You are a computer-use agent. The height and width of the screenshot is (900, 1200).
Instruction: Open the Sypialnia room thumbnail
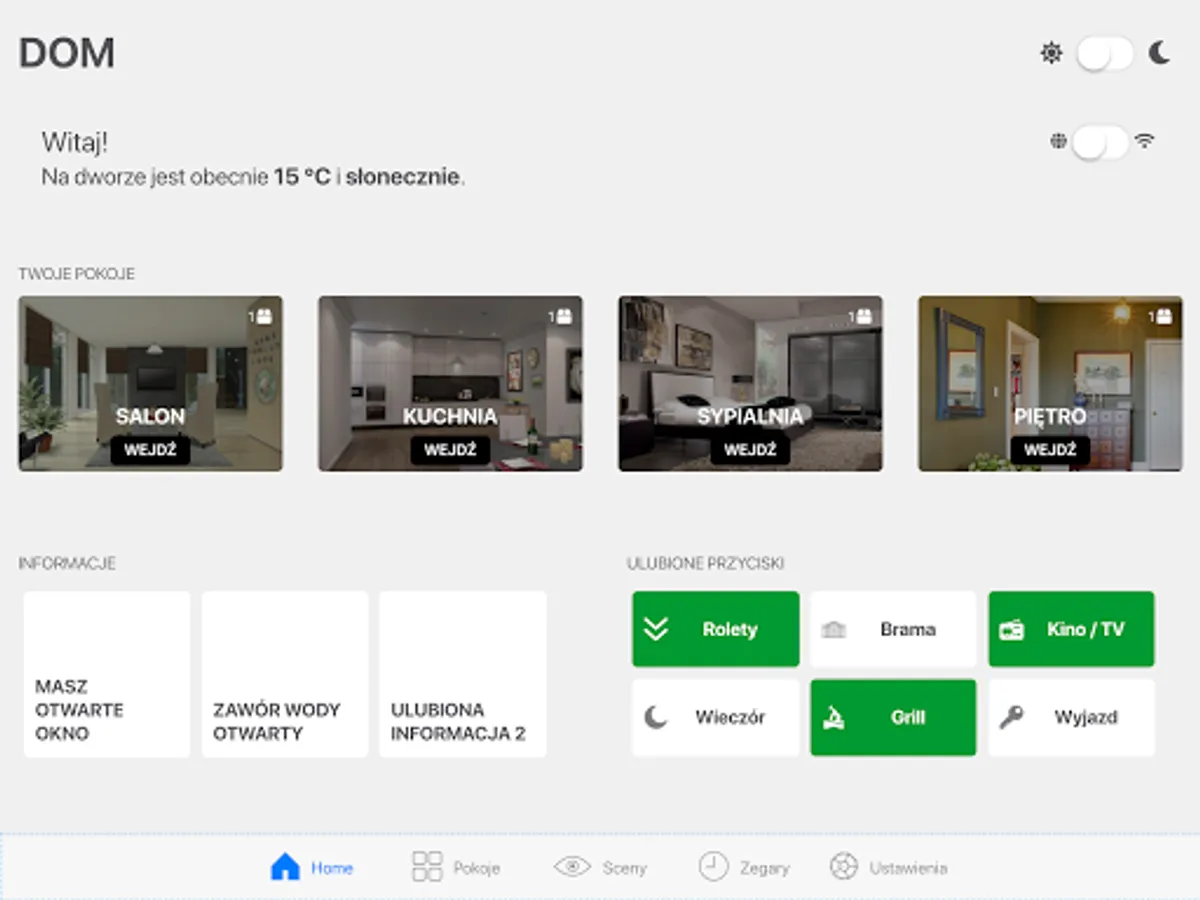click(x=750, y=383)
